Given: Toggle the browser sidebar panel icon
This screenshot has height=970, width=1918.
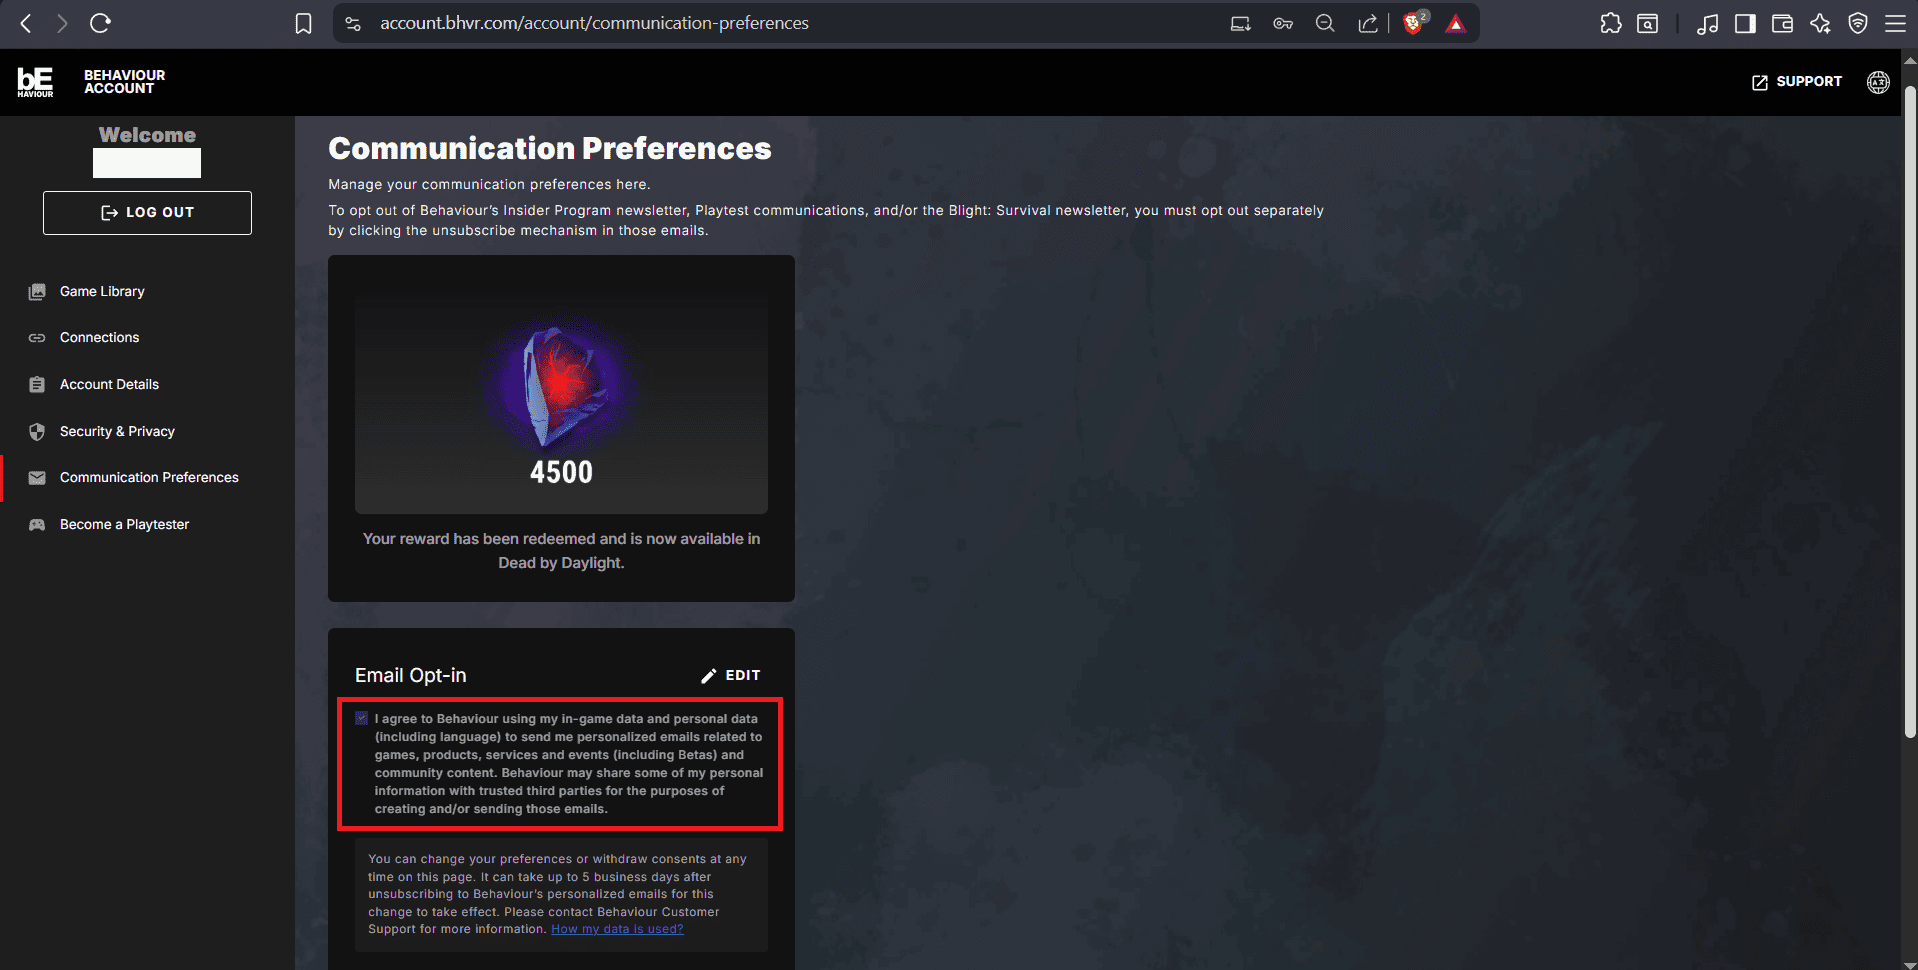Looking at the screenshot, I should click(x=1745, y=23).
